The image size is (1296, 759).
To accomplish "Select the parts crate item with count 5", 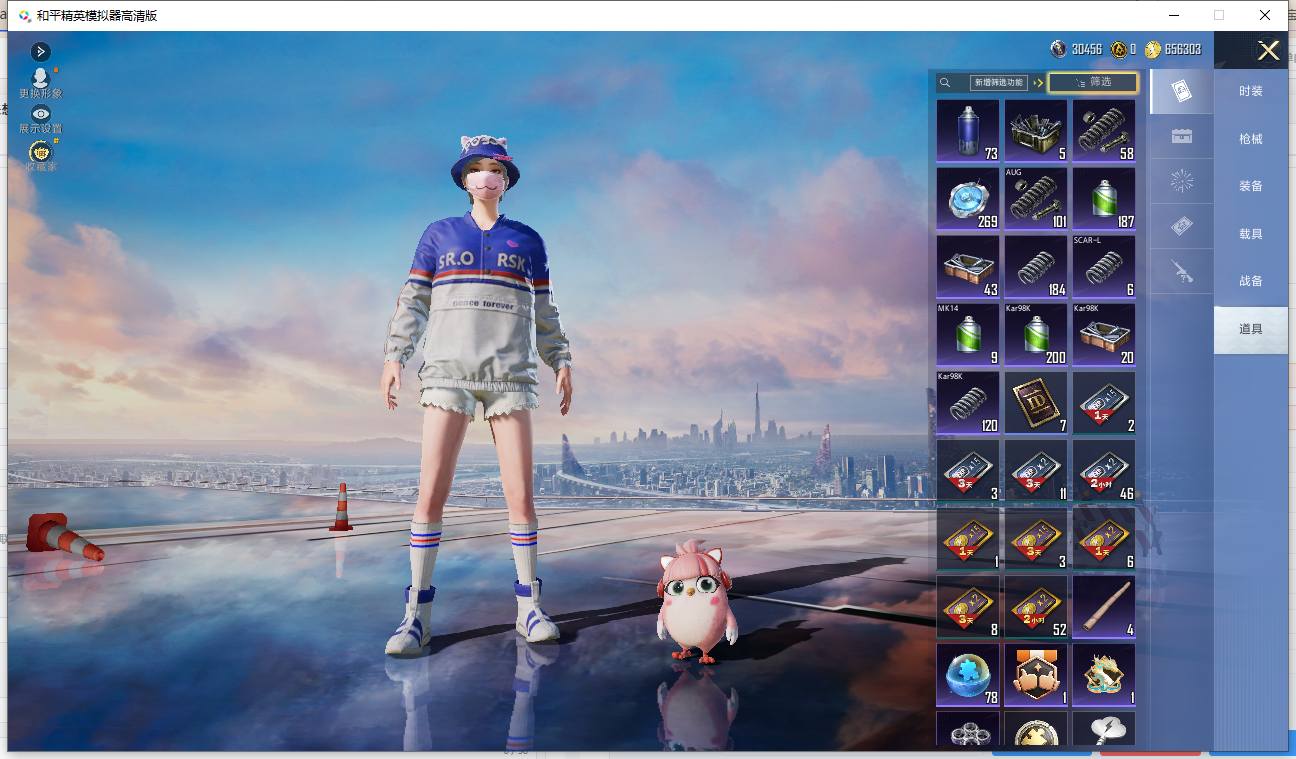I will point(1035,130).
